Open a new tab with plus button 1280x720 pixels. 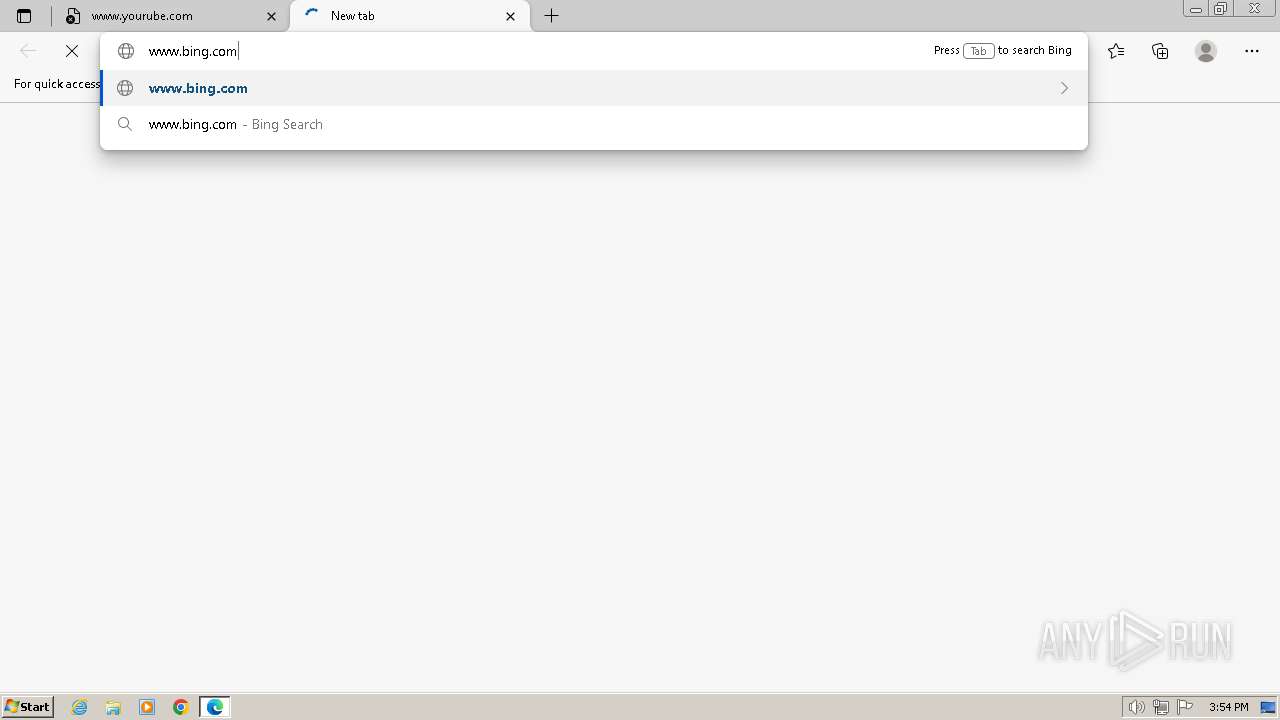pyautogui.click(x=551, y=16)
